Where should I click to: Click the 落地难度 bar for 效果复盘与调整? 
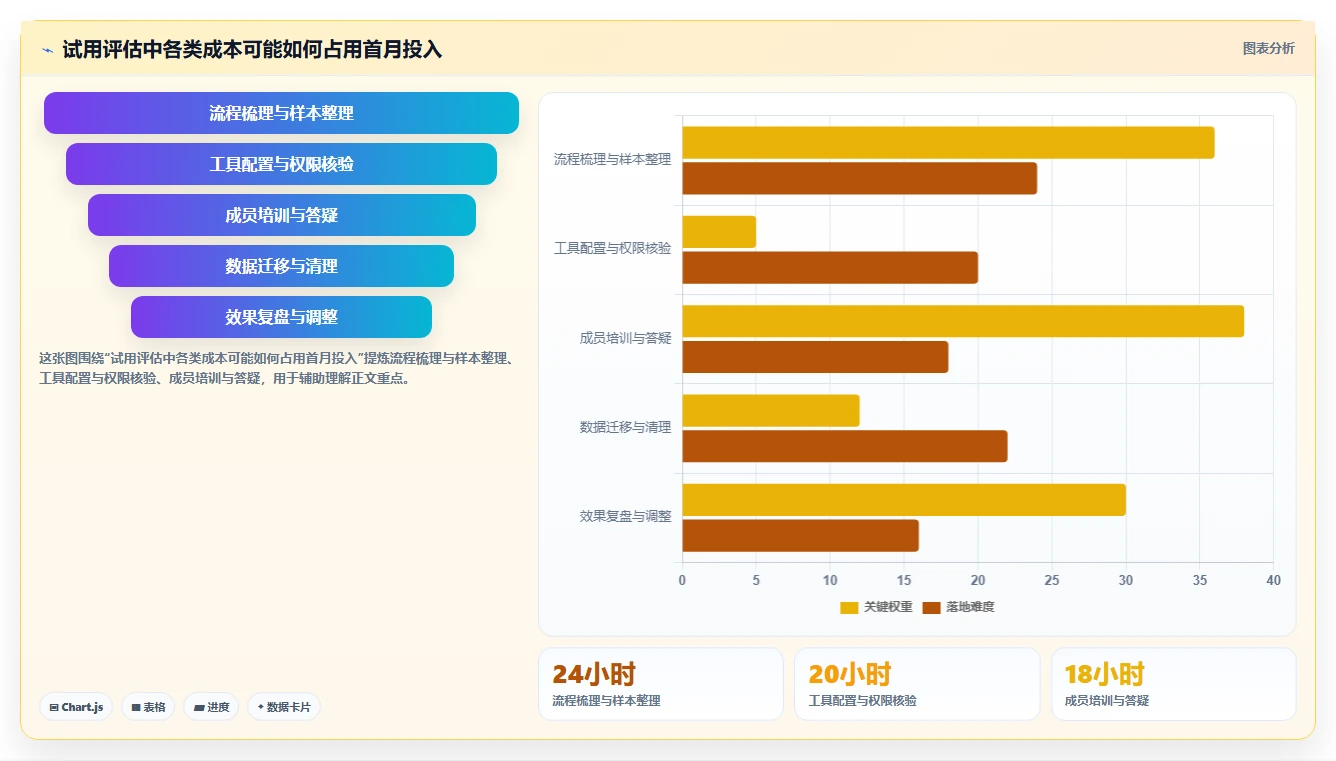click(800, 536)
